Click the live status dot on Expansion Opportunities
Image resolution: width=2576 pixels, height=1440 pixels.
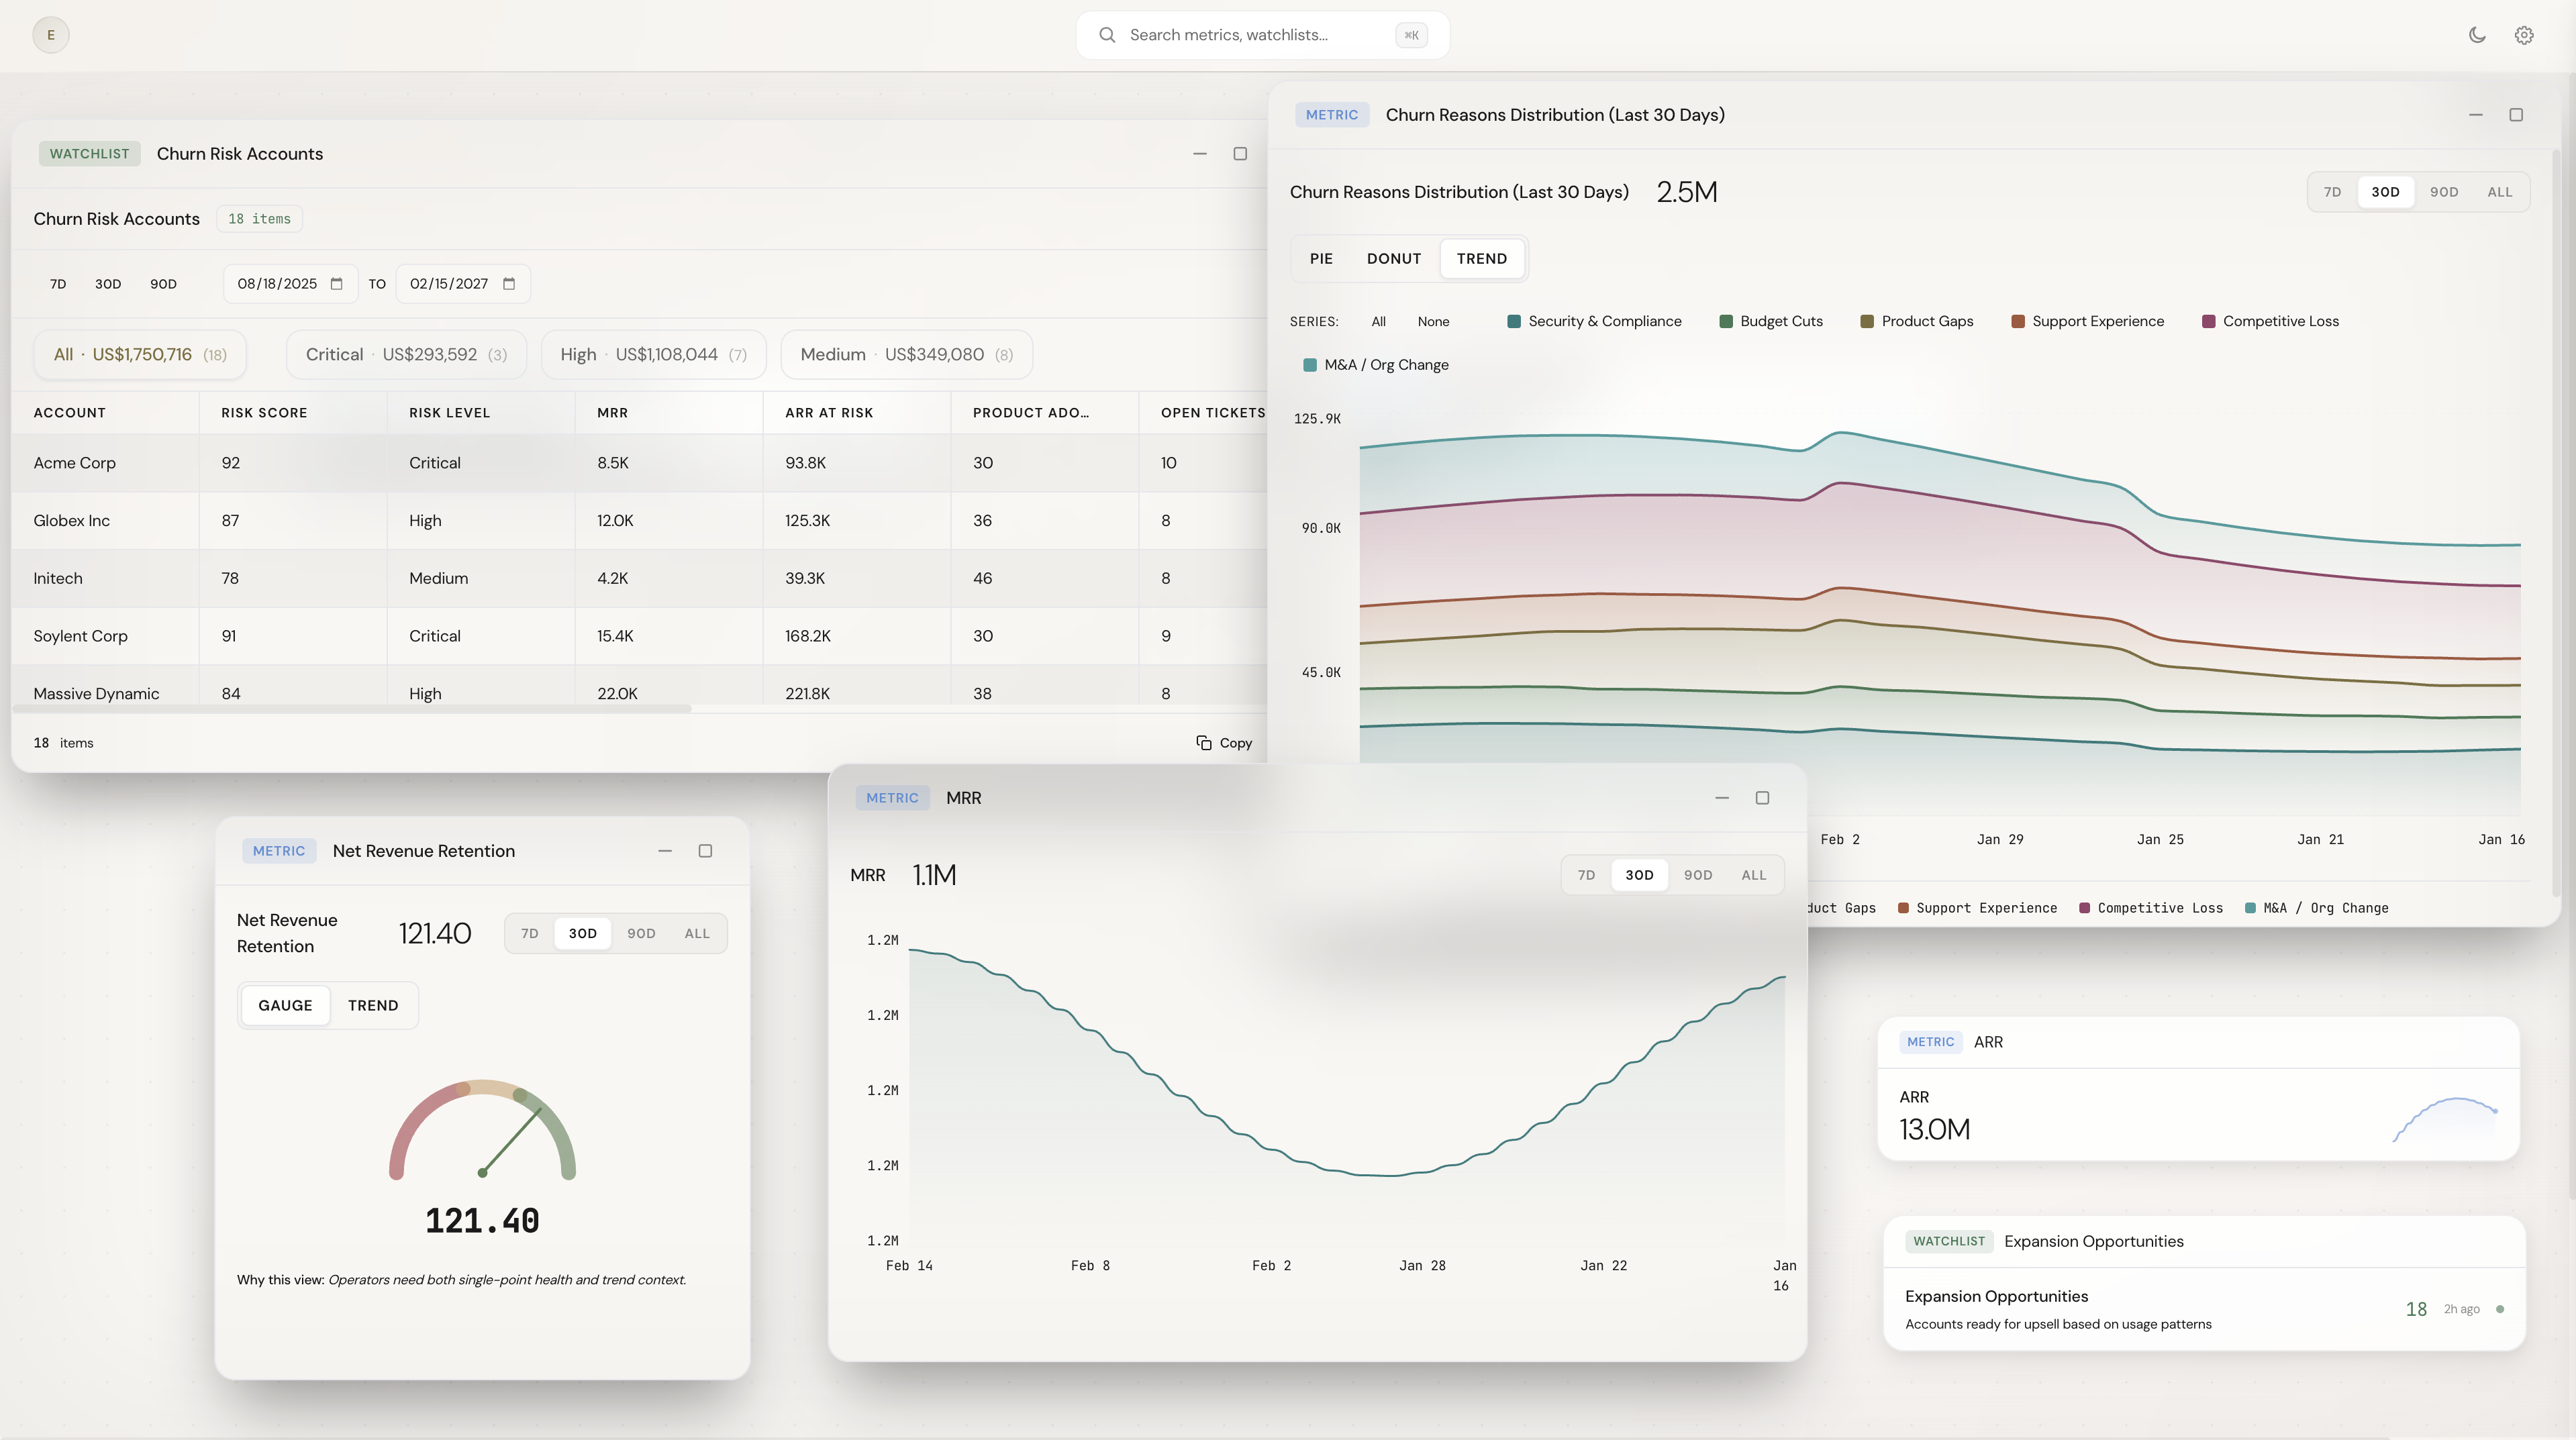pyautogui.click(x=2500, y=1309)
